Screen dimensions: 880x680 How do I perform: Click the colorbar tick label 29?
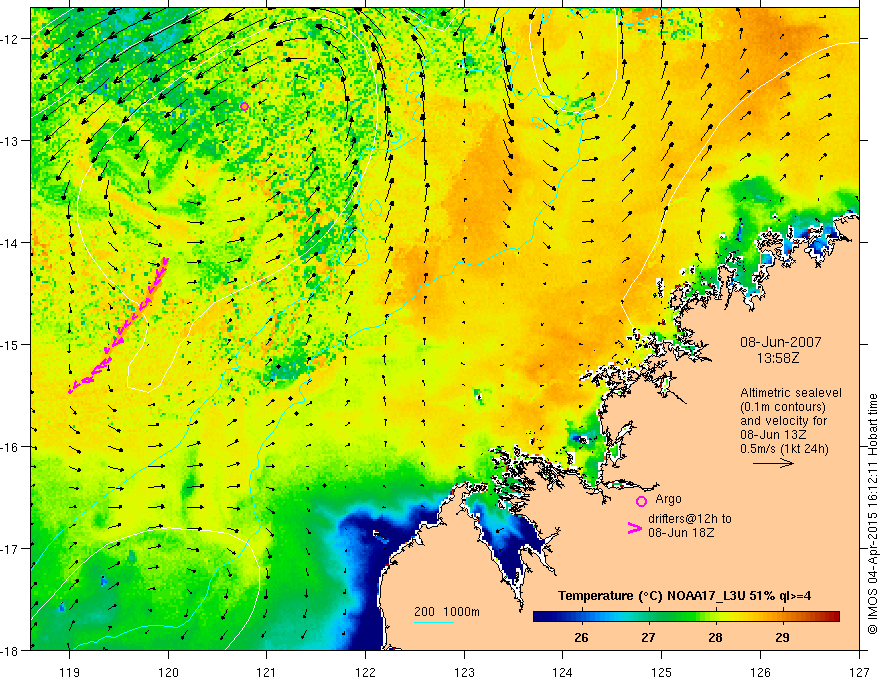coord(782,638)
